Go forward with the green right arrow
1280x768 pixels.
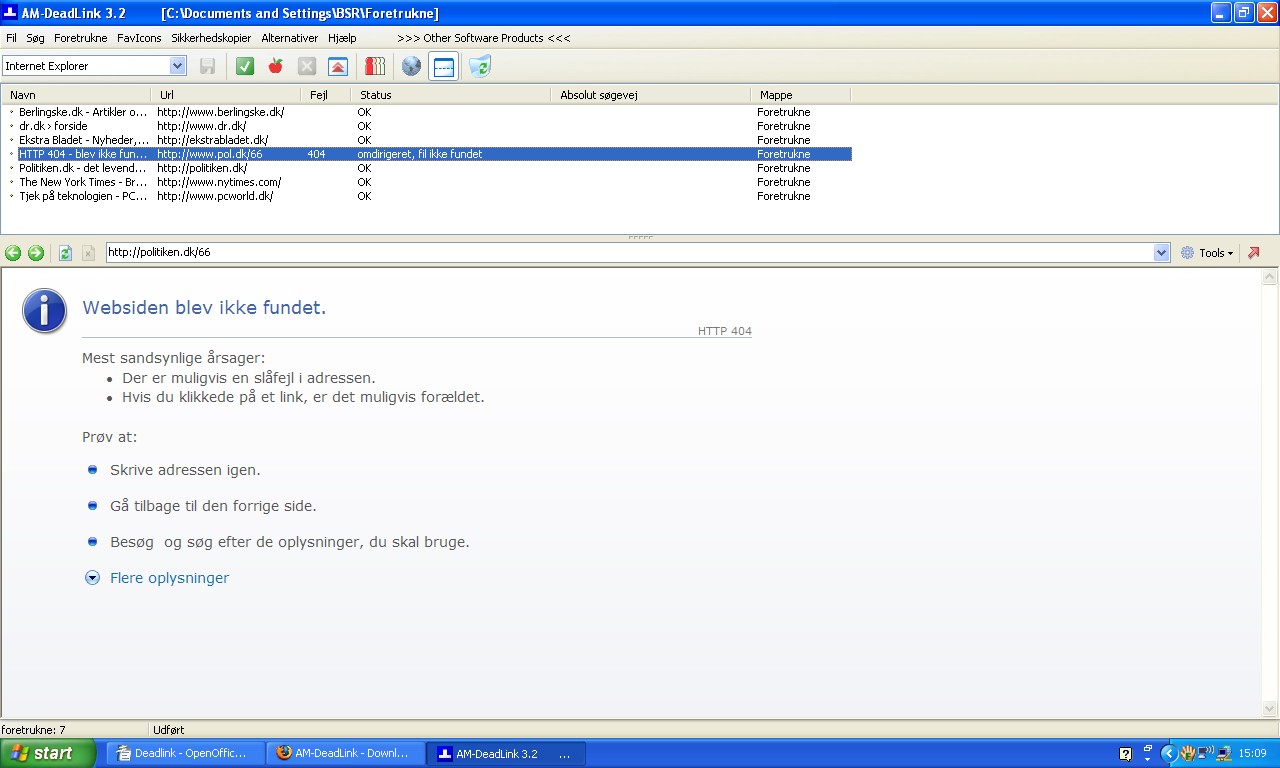[x=36, y=253]
